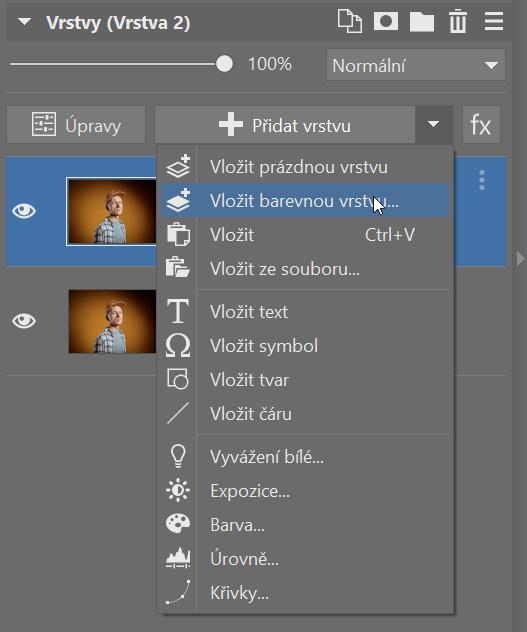527x632 pixels.
Task: Collapse the Vrstvy panel triangle
Action: pyautogui.click(x=25, y=21)
